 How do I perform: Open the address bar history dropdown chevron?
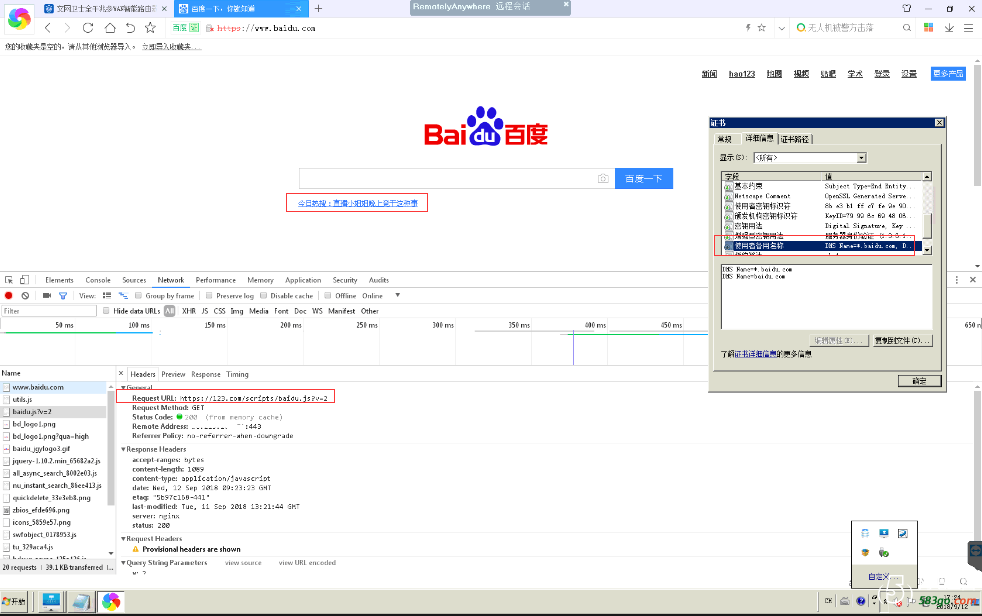[782, 28]
